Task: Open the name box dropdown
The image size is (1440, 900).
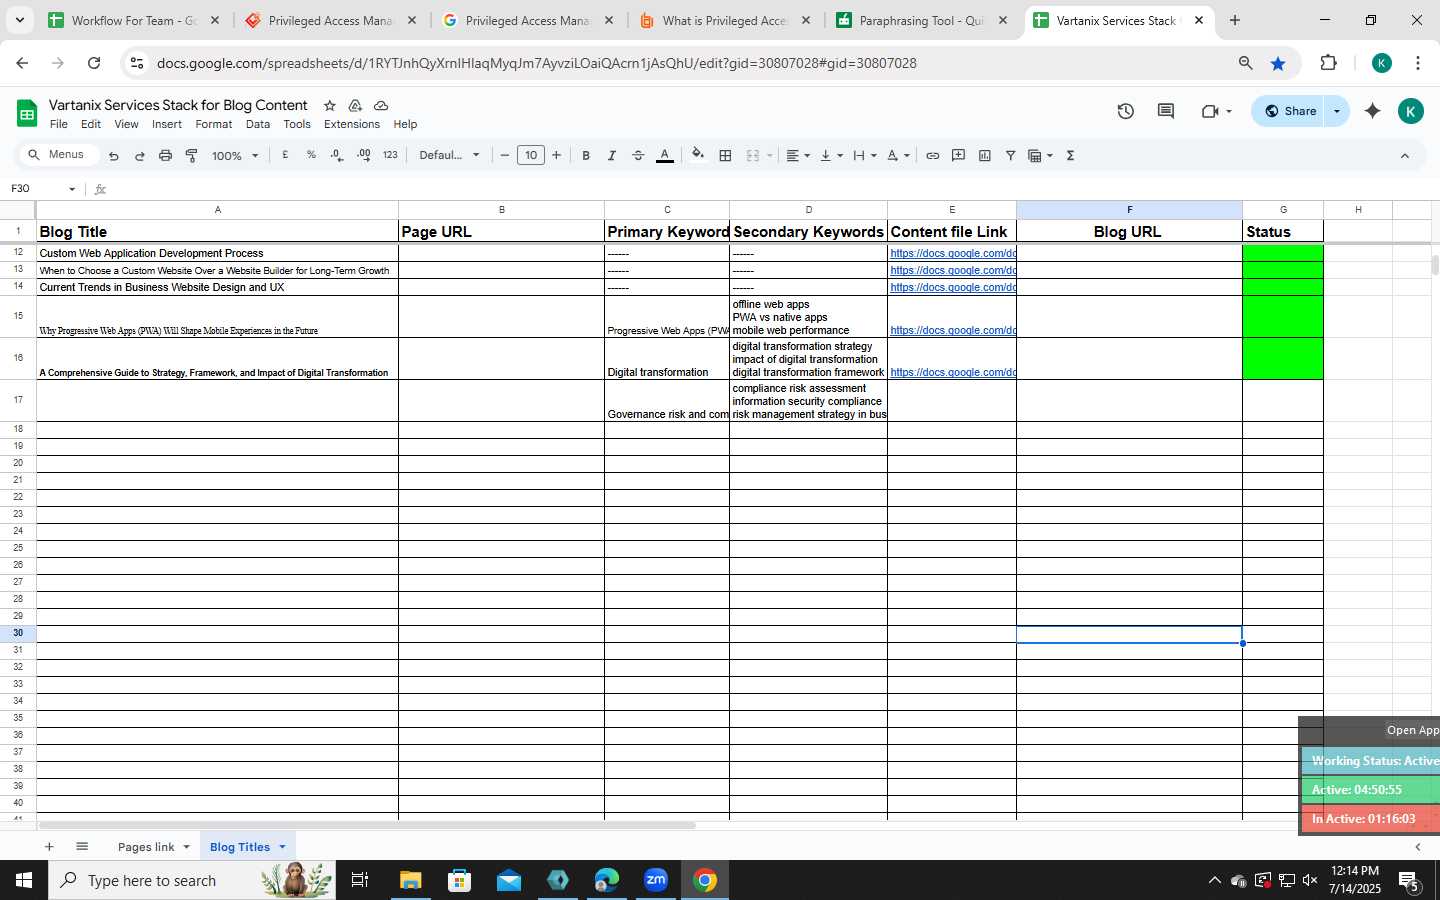Action: pyautogui.click(x=72, y=189)
